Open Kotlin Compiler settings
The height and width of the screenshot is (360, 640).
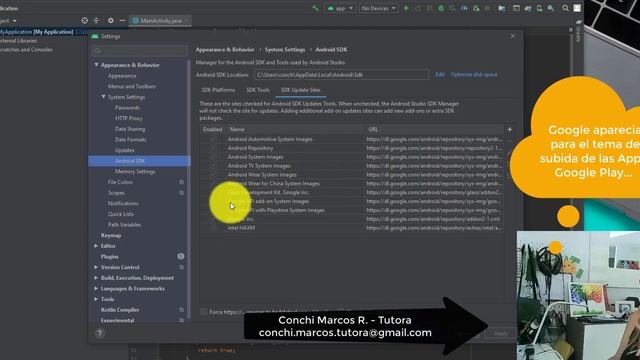click(x=120, y=309)
